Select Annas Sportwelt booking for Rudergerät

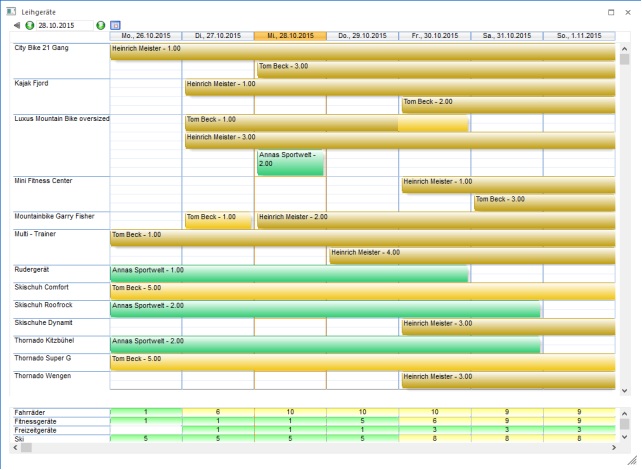288,273
